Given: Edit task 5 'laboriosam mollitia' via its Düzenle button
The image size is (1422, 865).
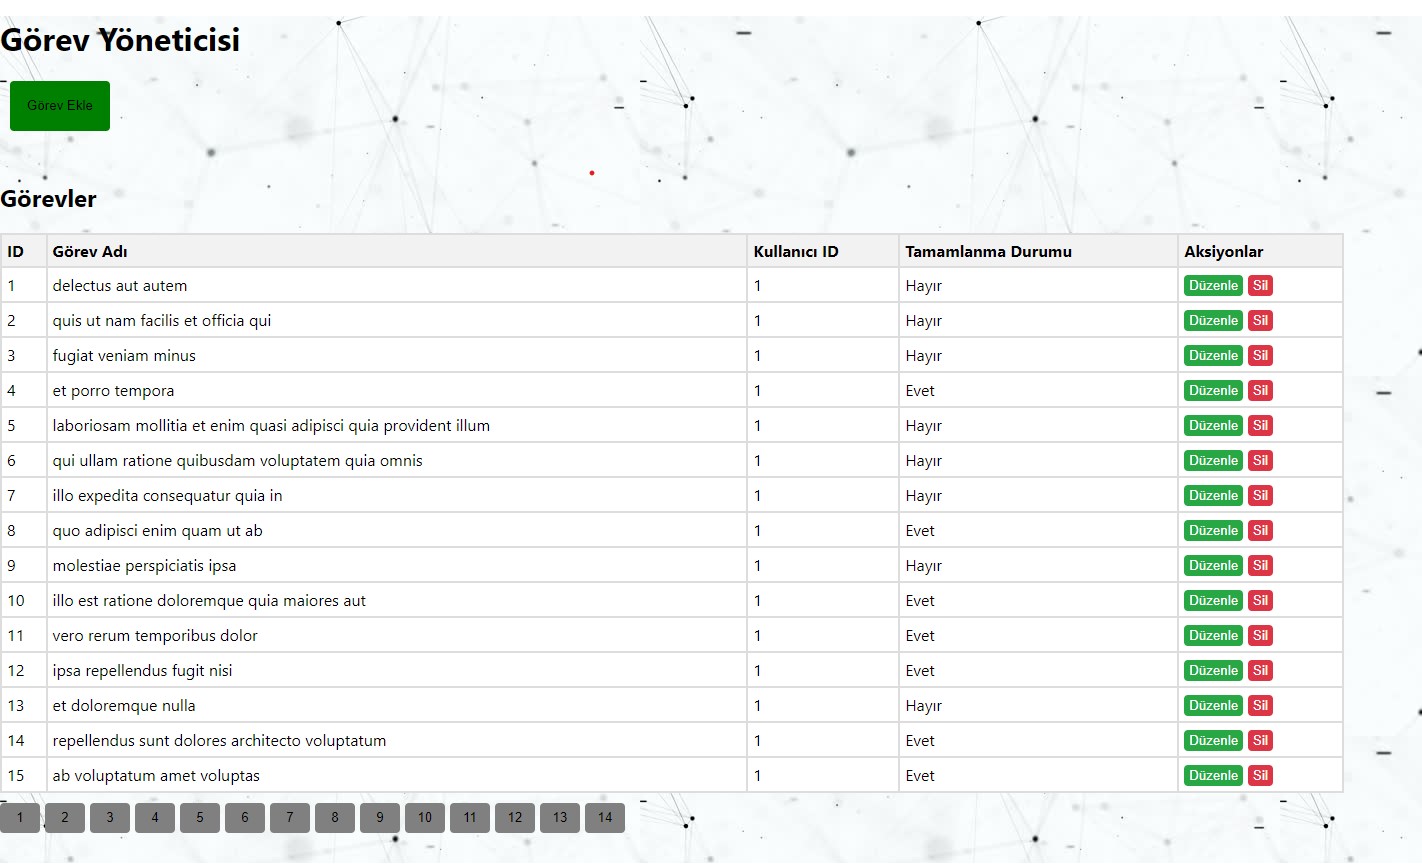Looking at the screenshot, I should coord(1213,426).
